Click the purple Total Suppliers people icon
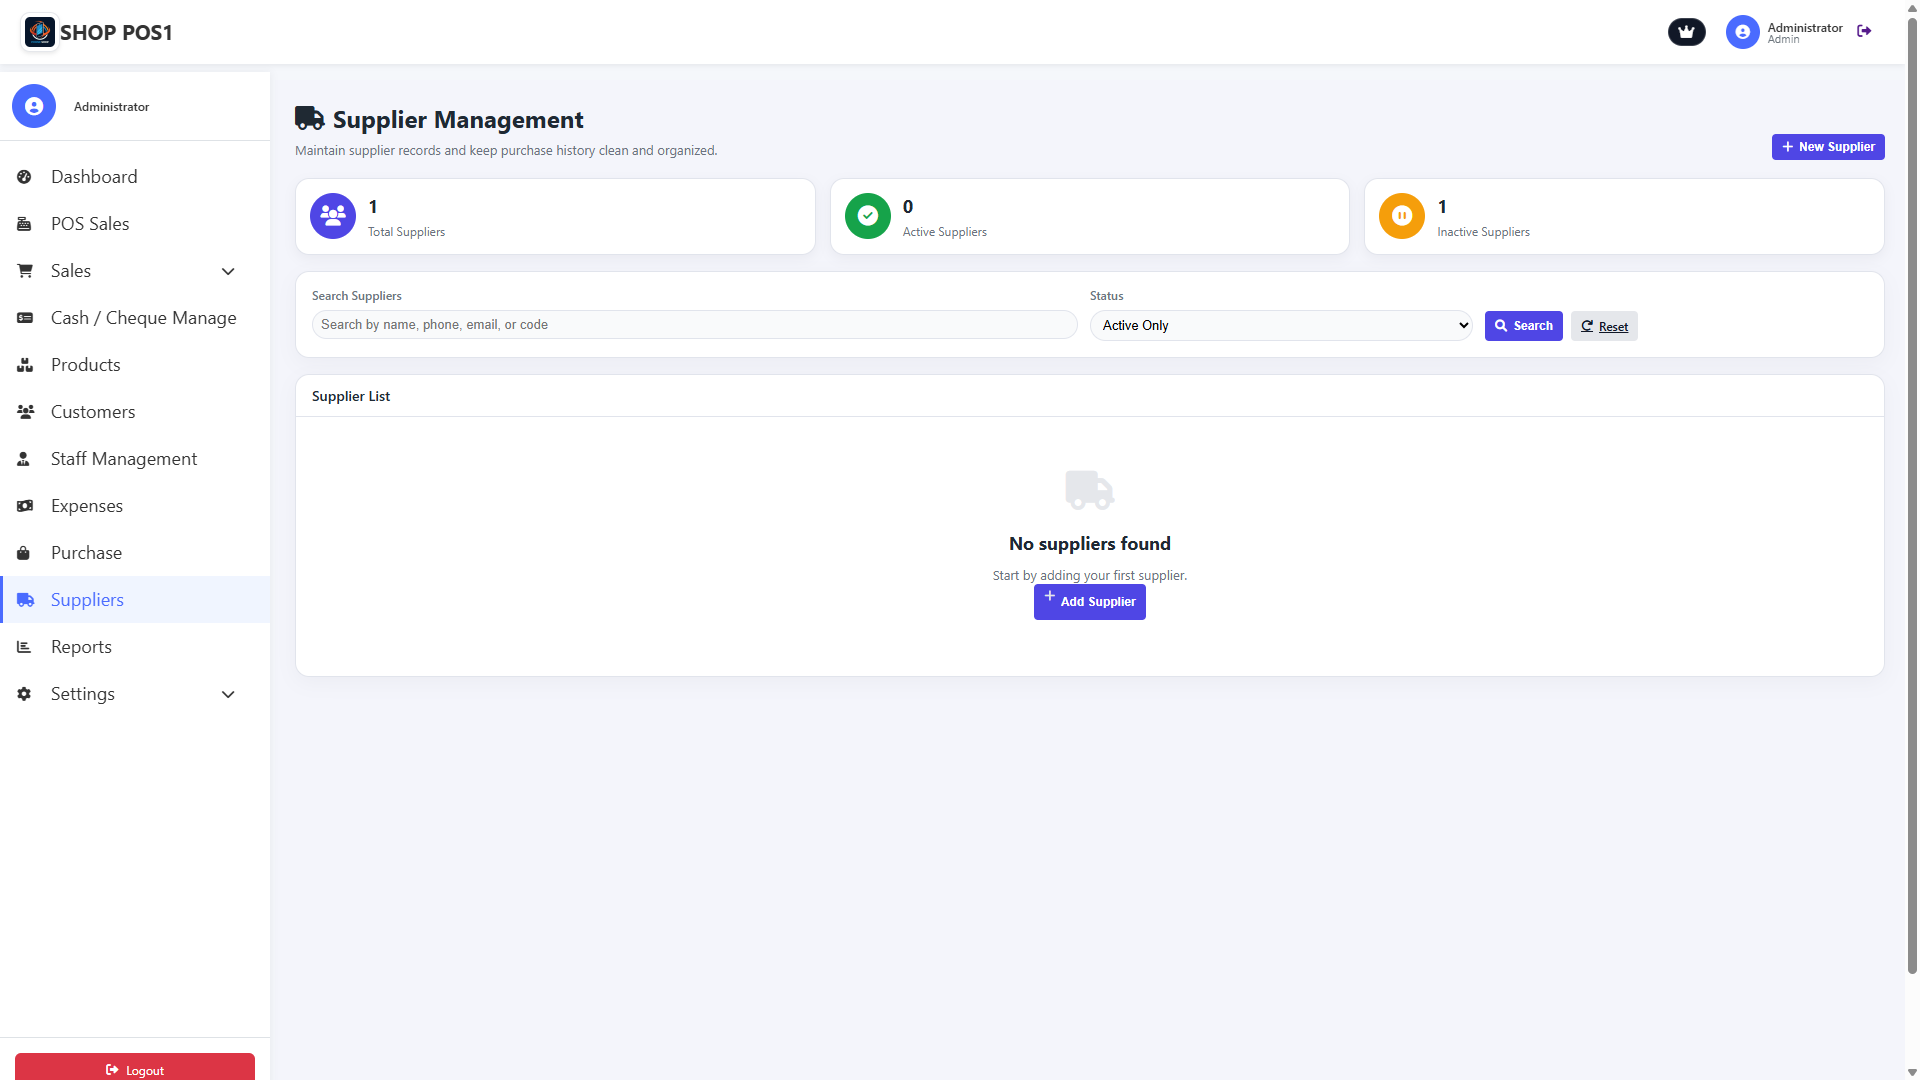The width and height of the screenshot is (1920, 1080). pos(333,216)
